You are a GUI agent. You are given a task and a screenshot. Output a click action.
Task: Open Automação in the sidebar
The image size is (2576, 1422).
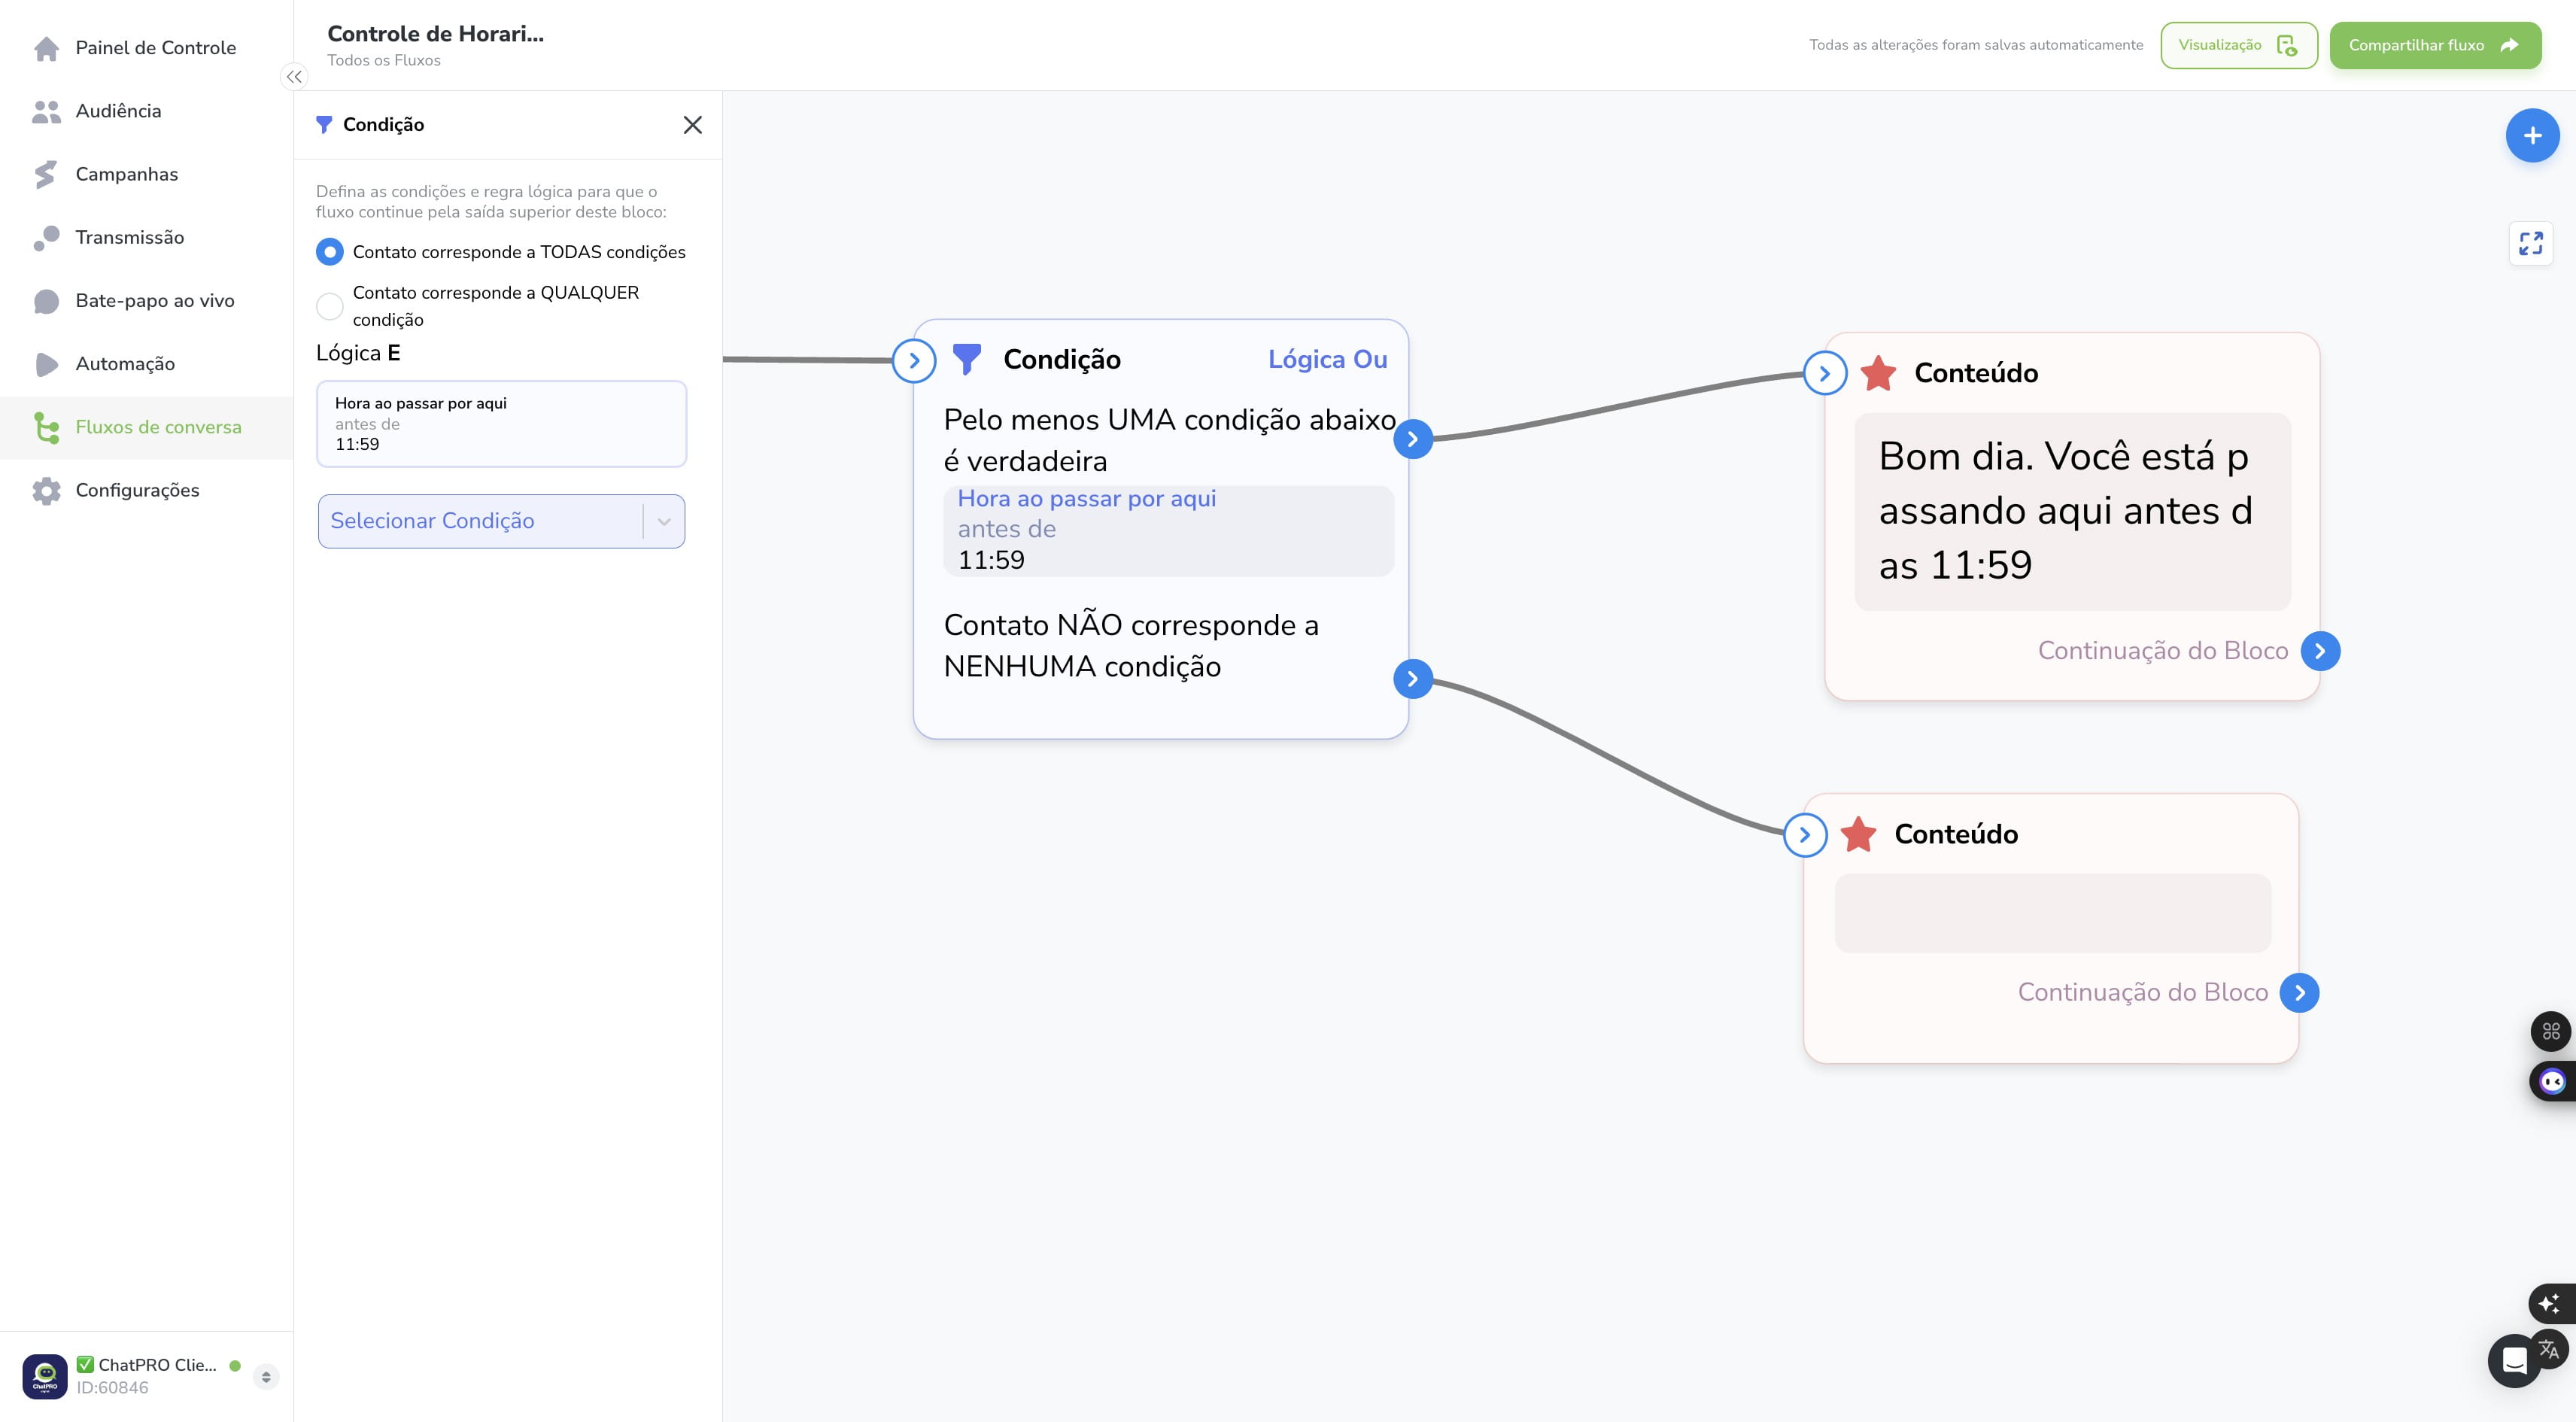146,364
